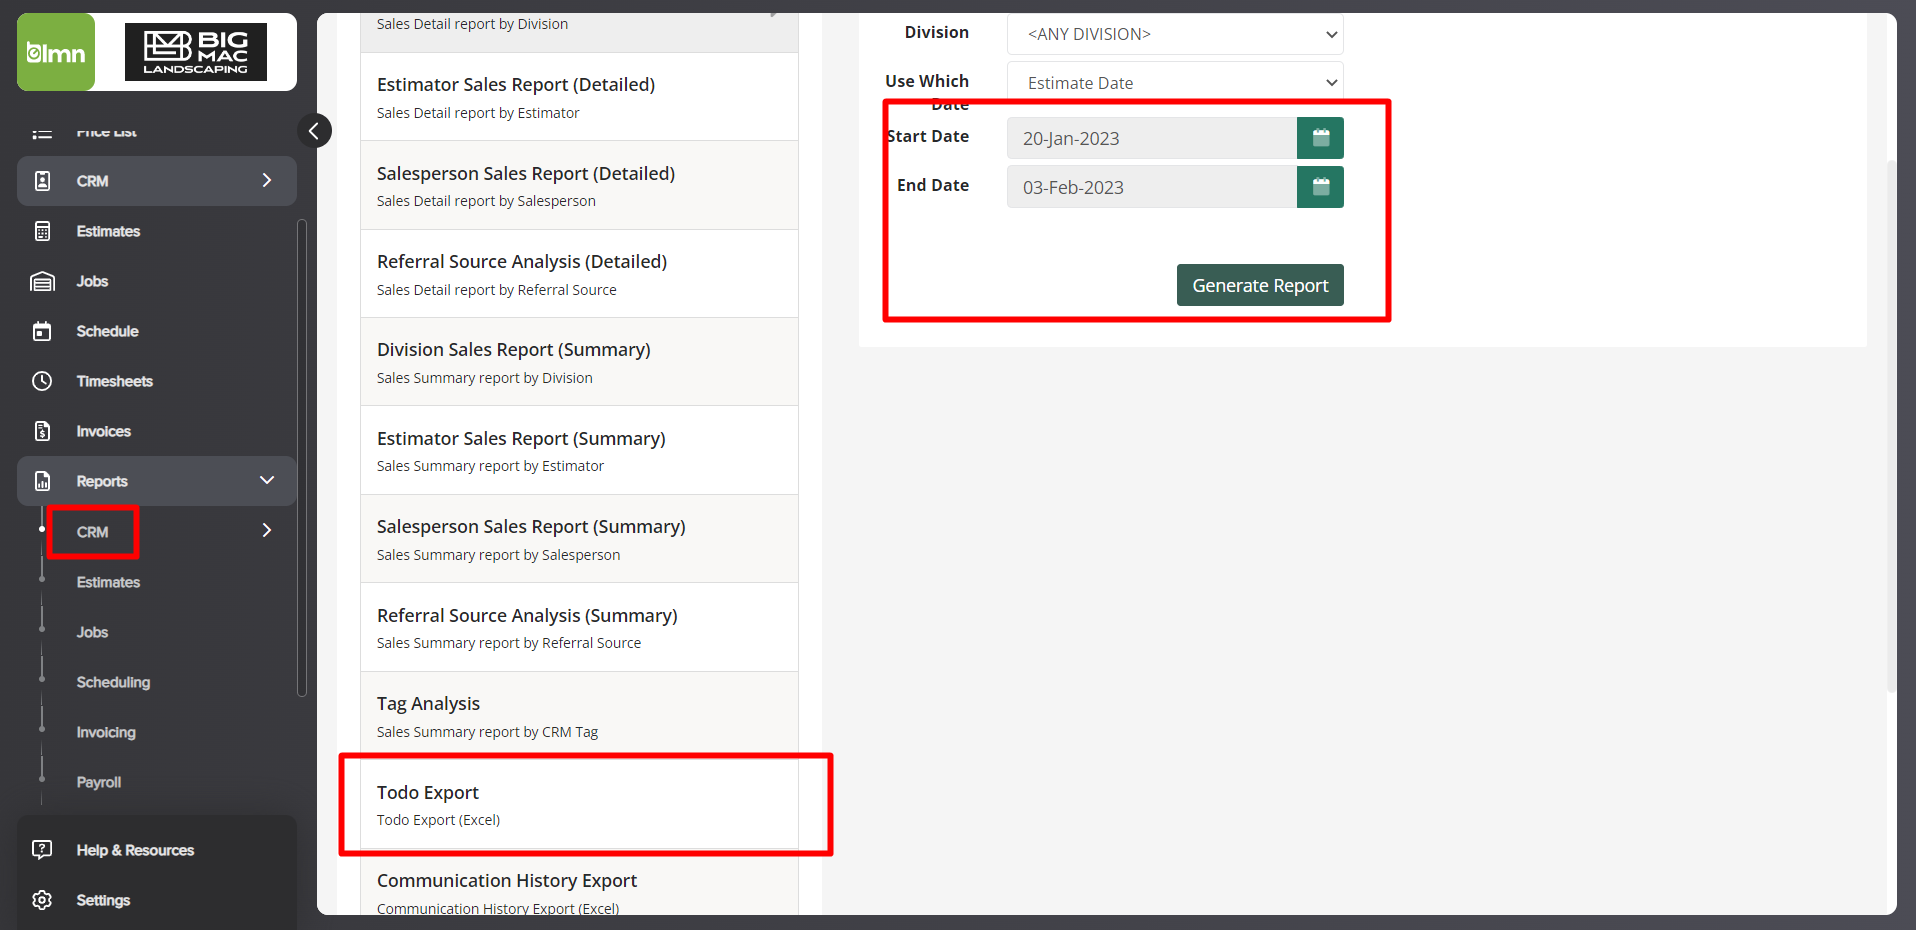The image size is (1916, 930).
Task: Select Scheduling under Reports
Action: 113,682
